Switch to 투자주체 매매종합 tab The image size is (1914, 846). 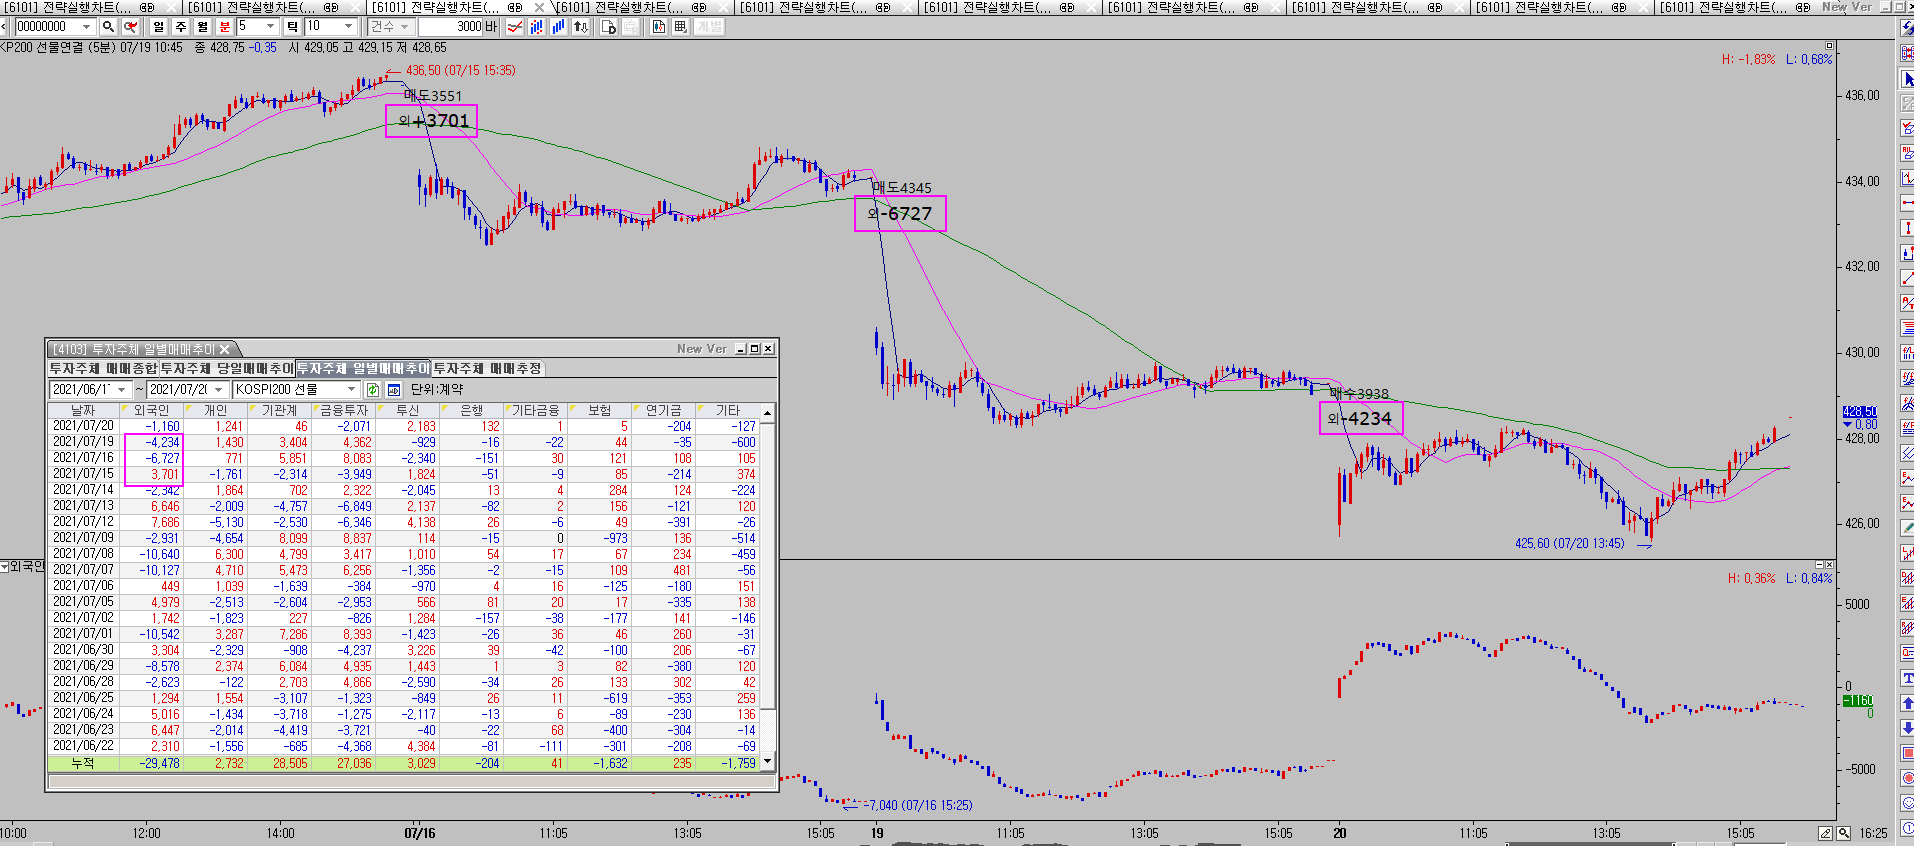click(x=103, y=369)
